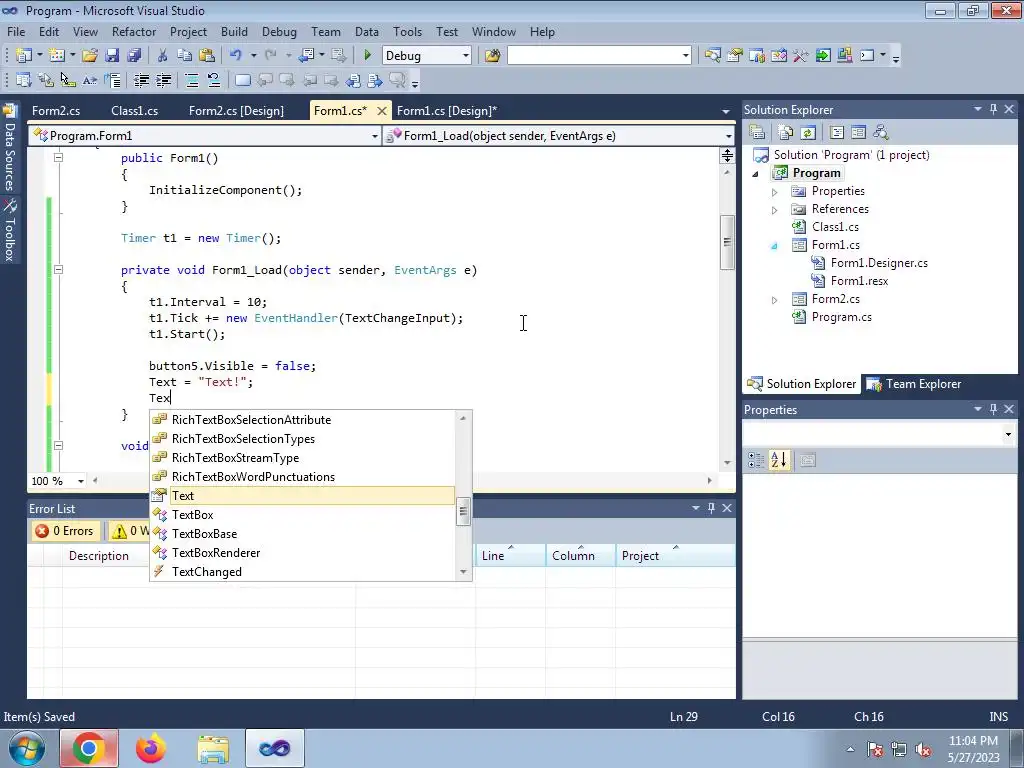The height and width of the screenshot is (768, 1024).
Task: Click the IntelliSense list scrollbar thumb
Action: (x=463, y=511)
